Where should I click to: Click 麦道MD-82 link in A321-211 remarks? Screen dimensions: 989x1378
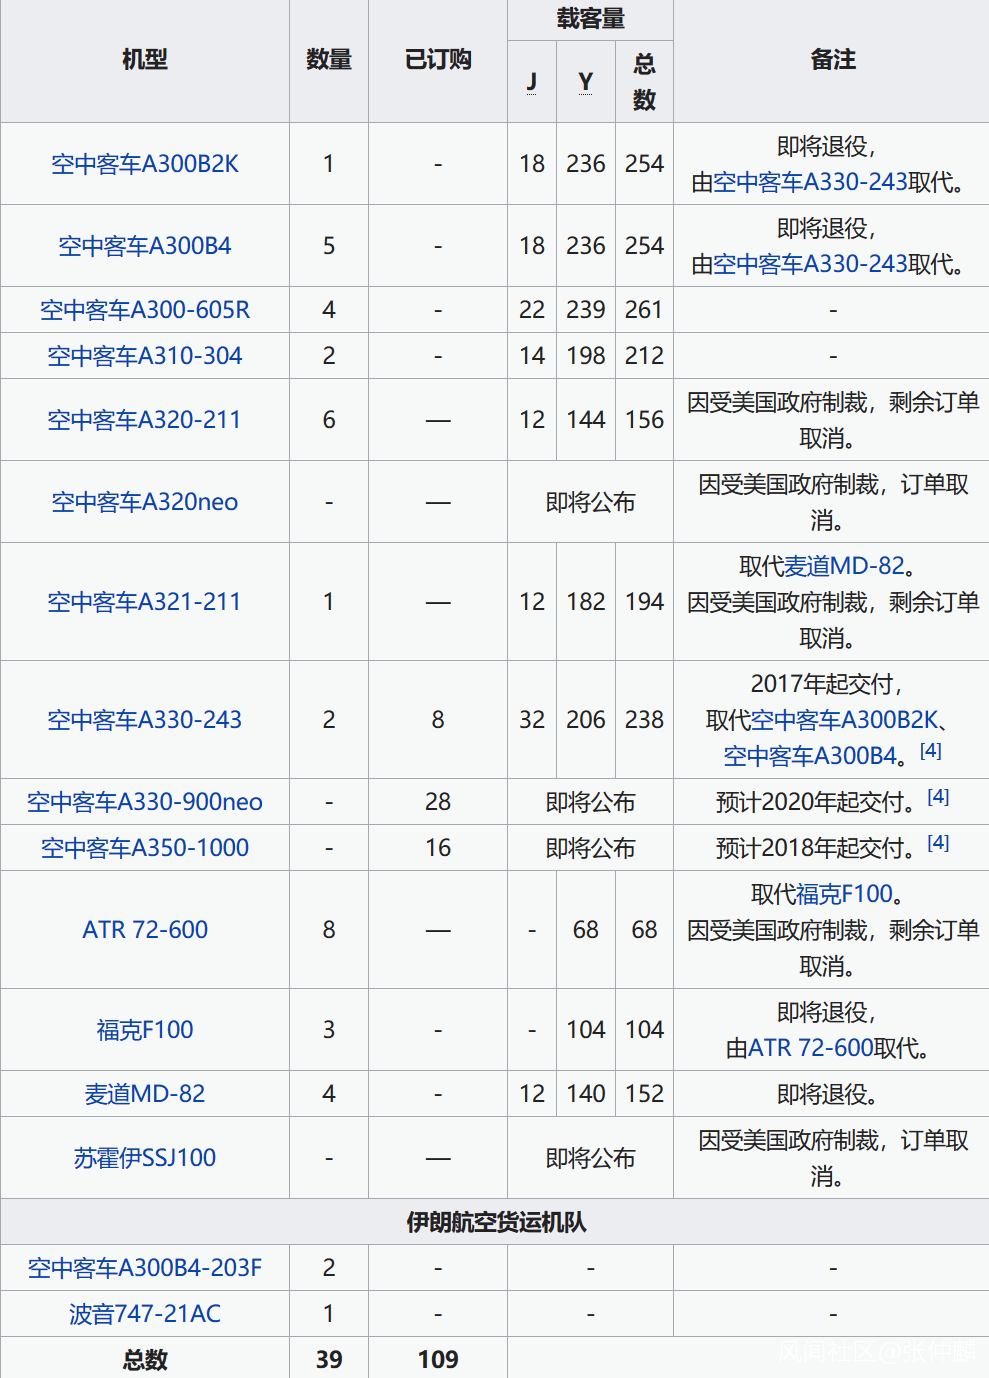[844, 566]
